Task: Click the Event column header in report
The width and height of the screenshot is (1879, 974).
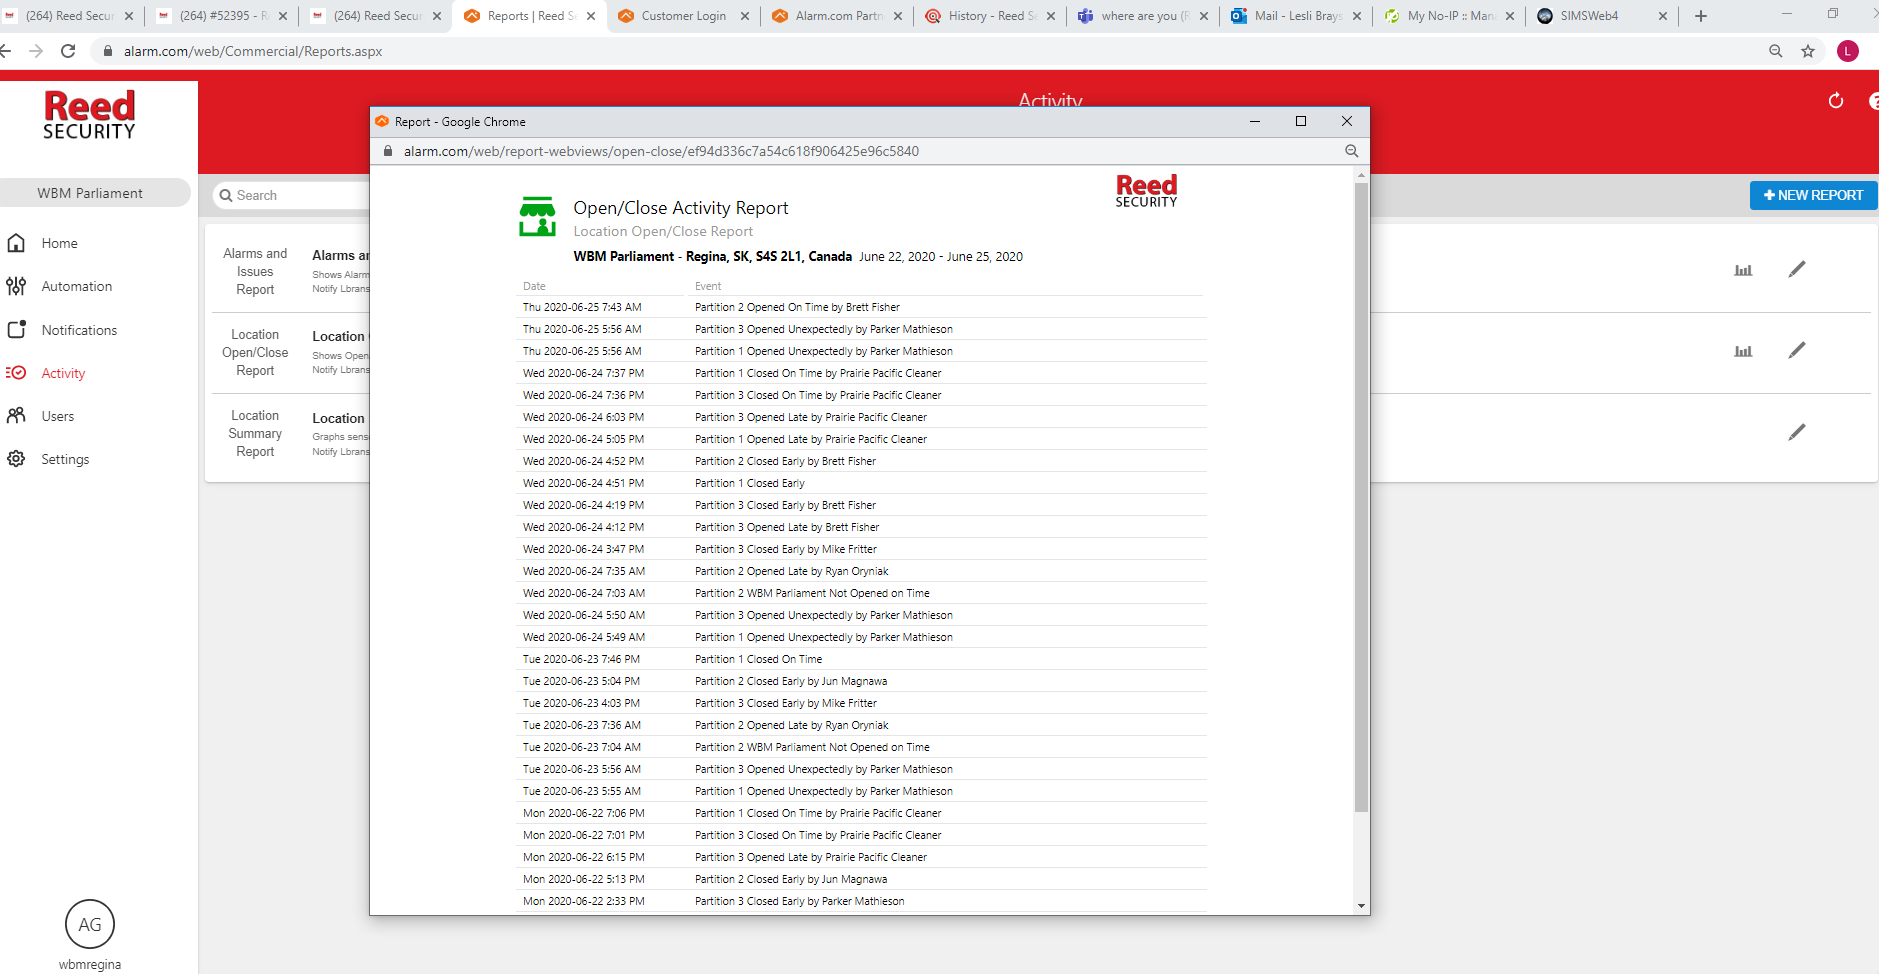Action: pos(708,286)
